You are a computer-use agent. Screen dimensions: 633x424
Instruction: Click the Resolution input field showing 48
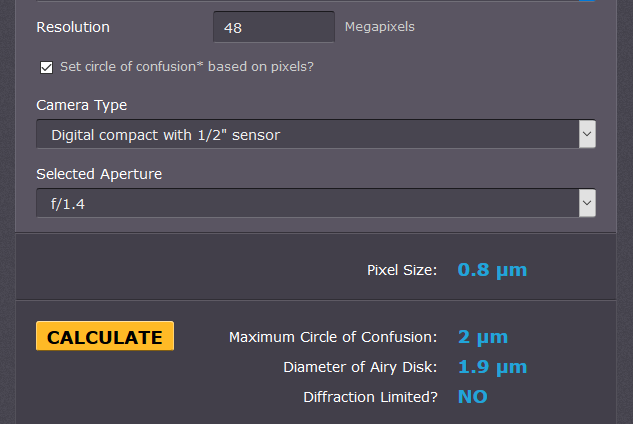pyautogui.click(x=274, y=27)
